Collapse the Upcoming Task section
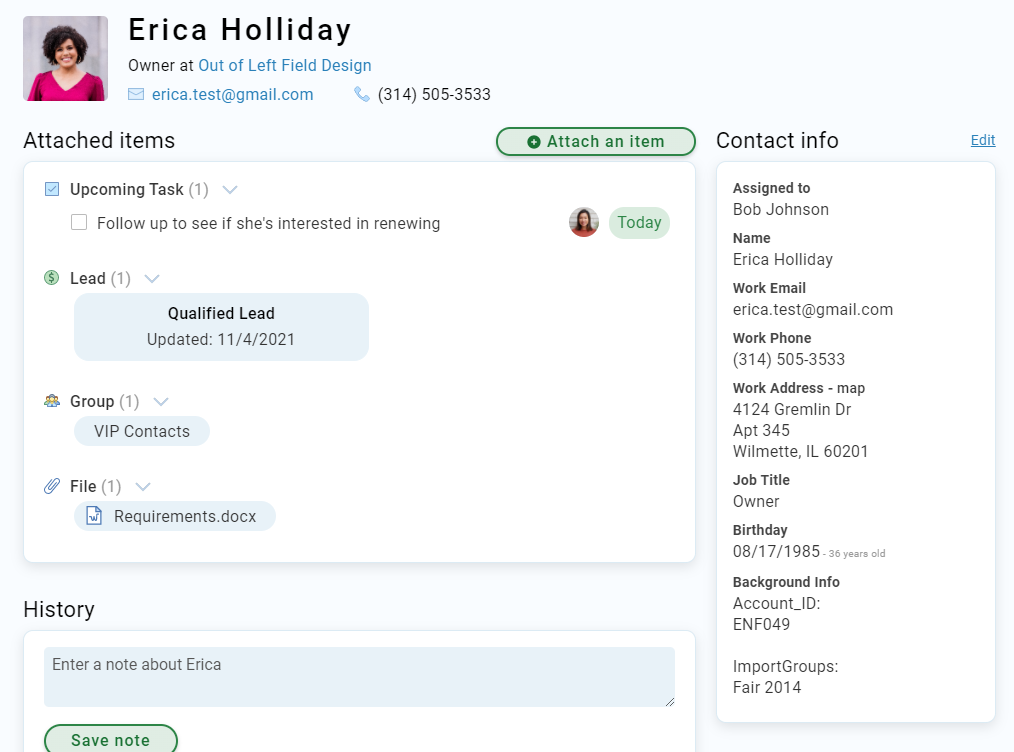The height and width of the screenshot is (752, 1014). 229,189
